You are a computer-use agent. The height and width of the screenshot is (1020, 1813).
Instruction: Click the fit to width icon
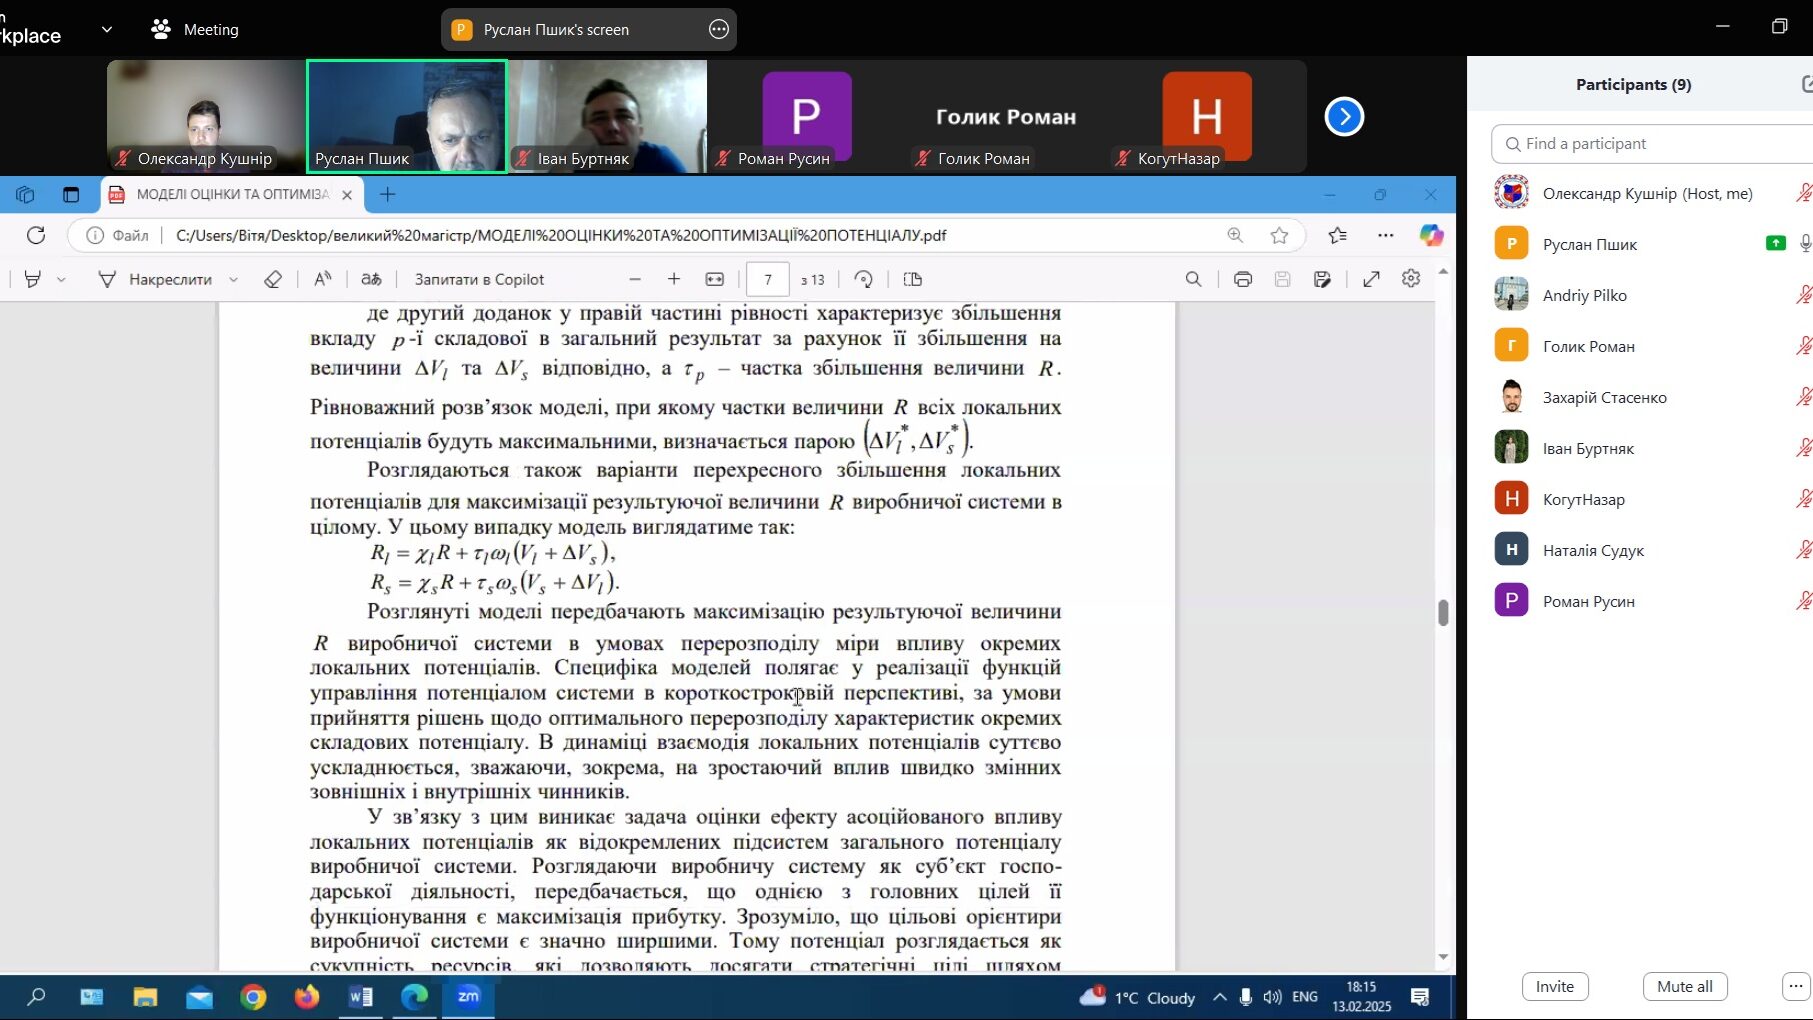coord(714,280)
